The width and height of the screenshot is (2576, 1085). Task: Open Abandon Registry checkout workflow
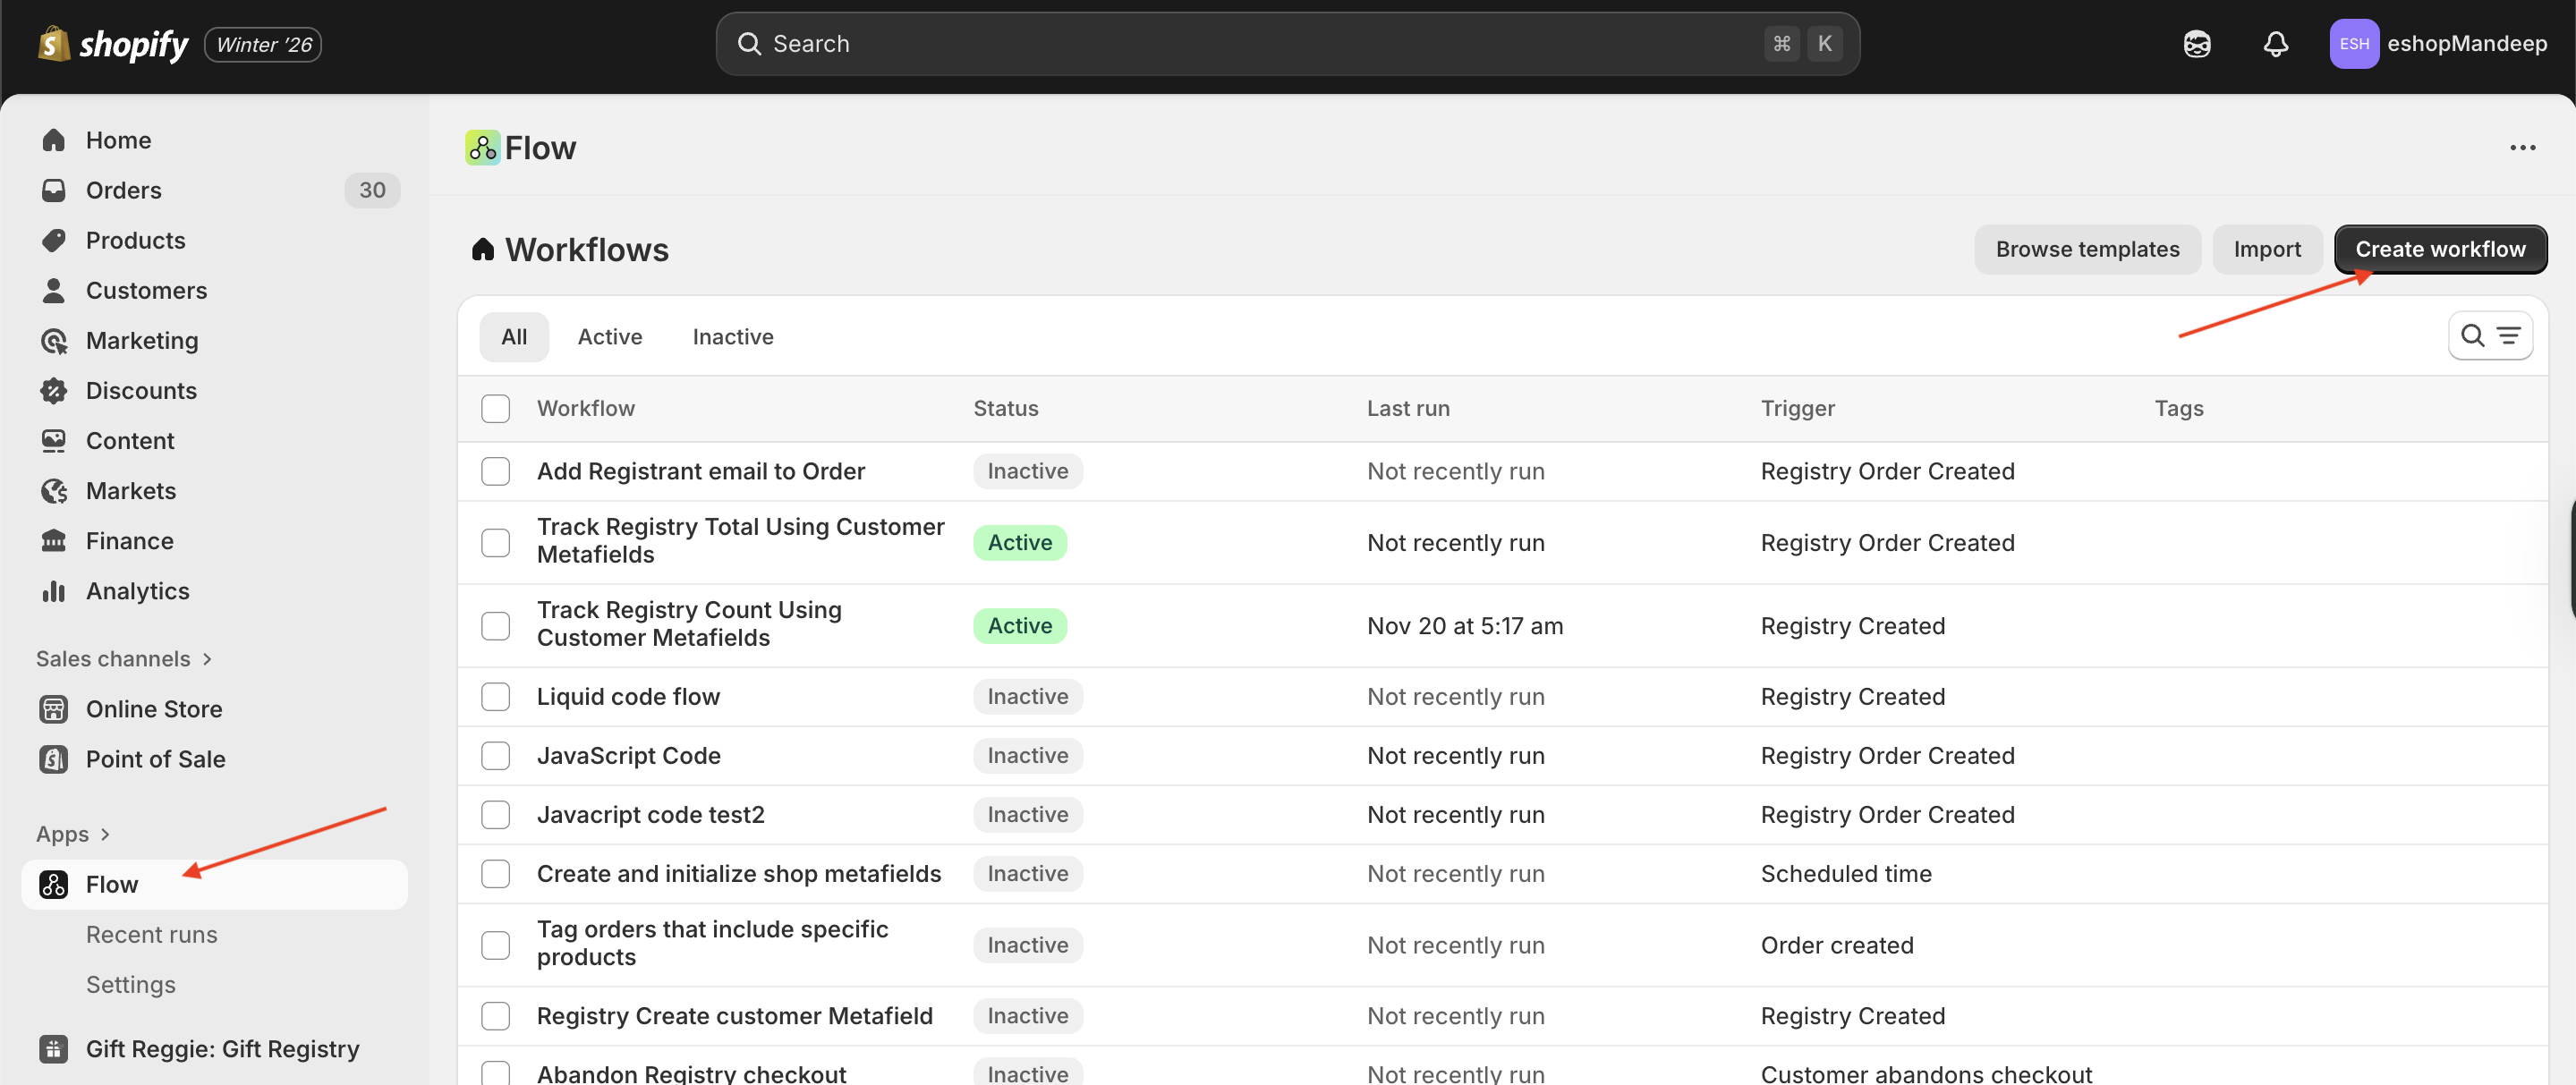coord(691,1073)
